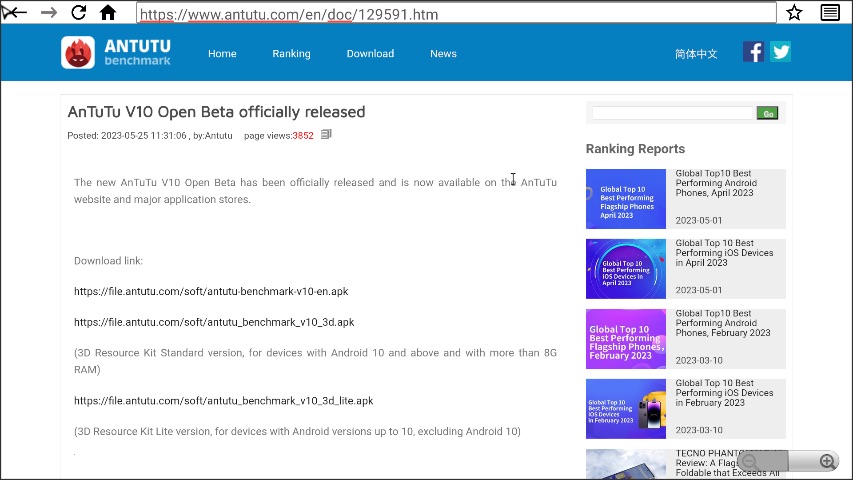Screen dimensions: 853x480
Task: Zoom out with the minus magnifier icon
Action: pos(750,461)
